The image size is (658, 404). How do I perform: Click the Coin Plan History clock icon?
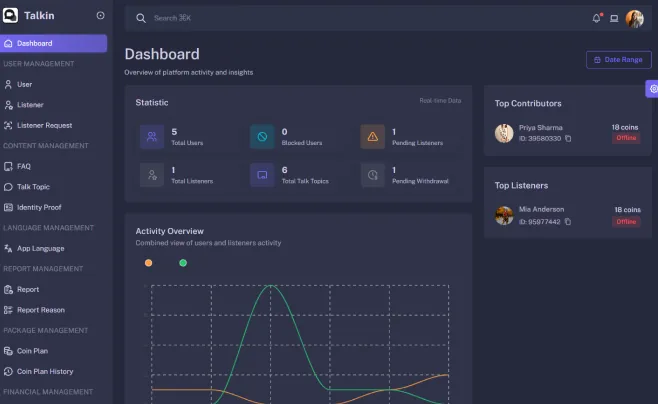[x=8, y=372]
